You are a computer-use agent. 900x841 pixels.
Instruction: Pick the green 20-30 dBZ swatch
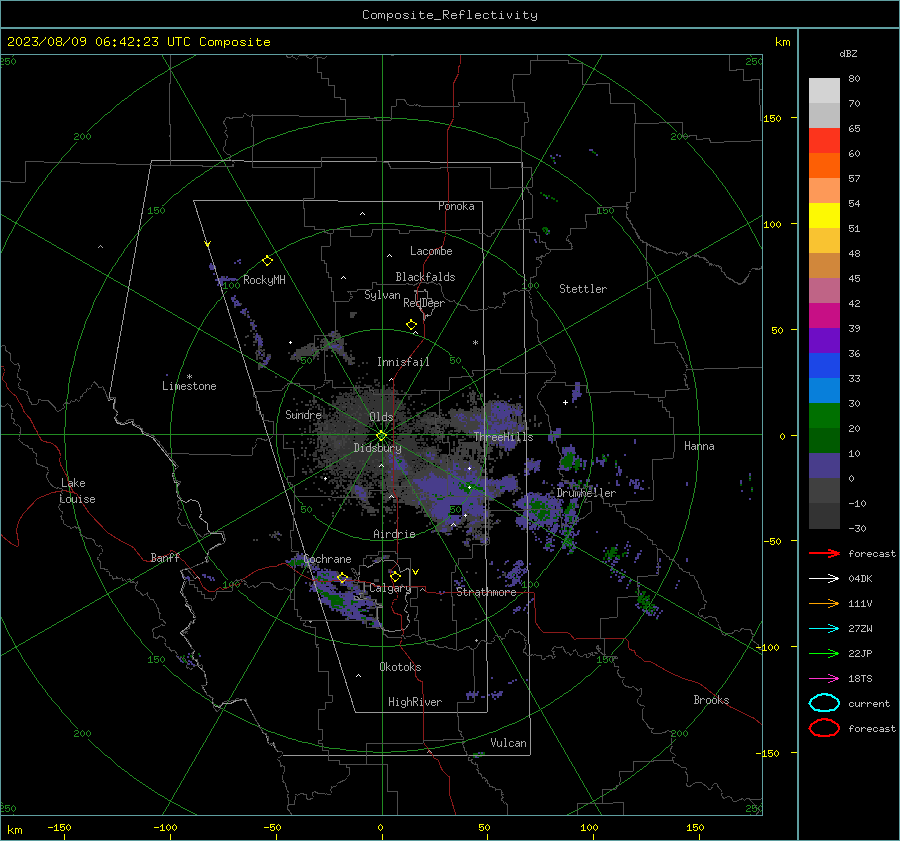pyautogui.click(x=824, y=416)
